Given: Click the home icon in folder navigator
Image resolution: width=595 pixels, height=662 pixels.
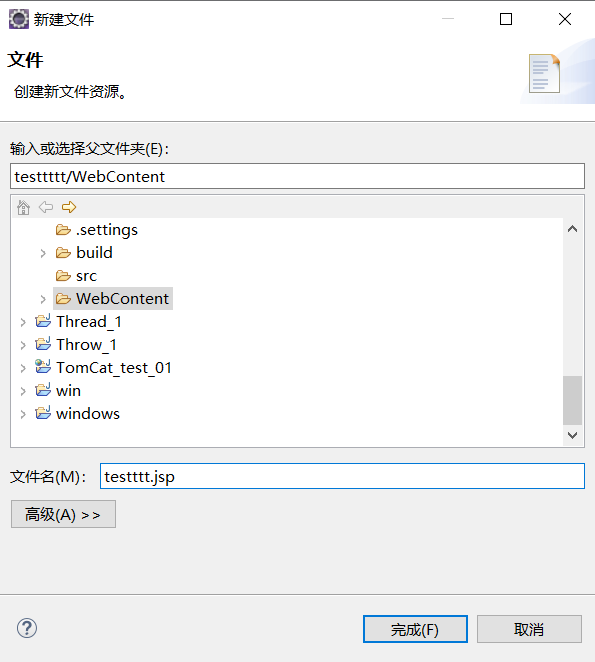Looking at the screenshot, I should (23, 207).
